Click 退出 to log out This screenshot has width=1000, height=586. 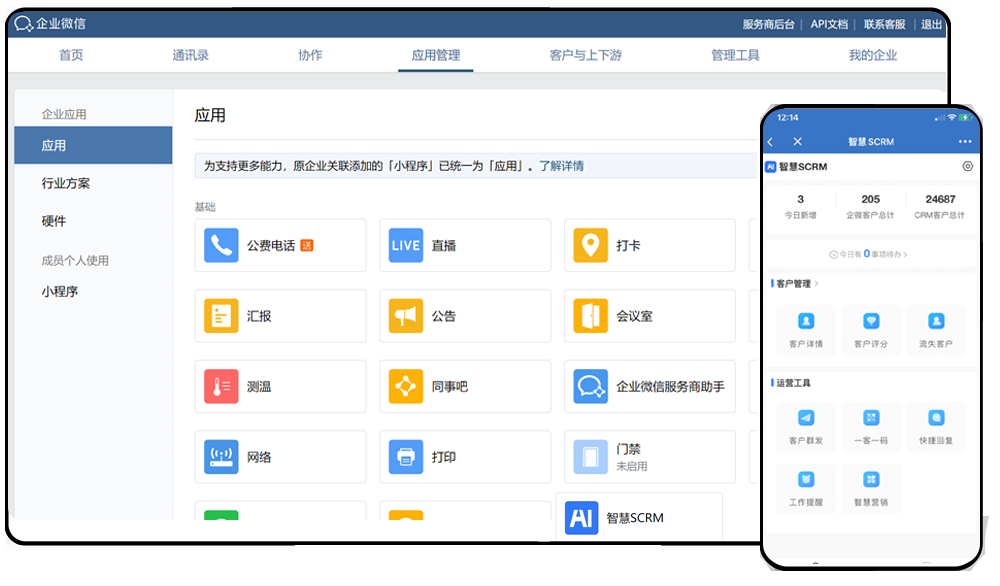(x=931, y=24)
